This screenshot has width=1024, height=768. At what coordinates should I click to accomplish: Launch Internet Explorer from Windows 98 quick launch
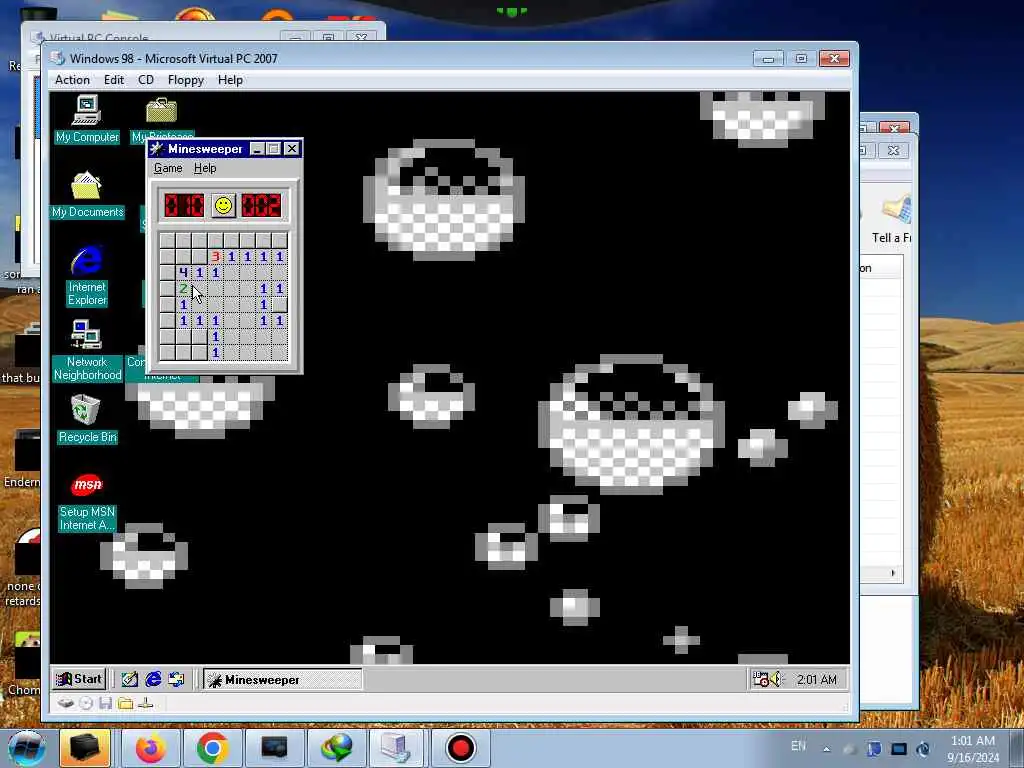(x=153, y=679)
